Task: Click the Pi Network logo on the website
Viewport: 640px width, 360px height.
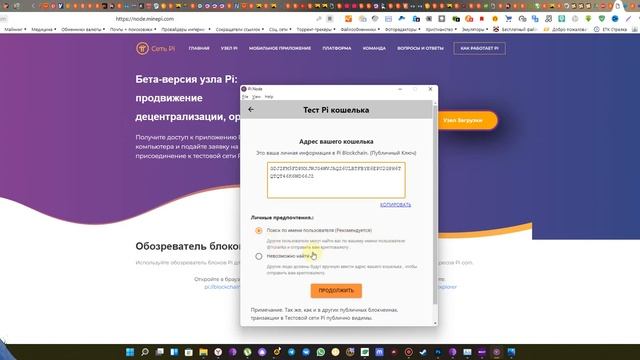Action: point(155,48)
